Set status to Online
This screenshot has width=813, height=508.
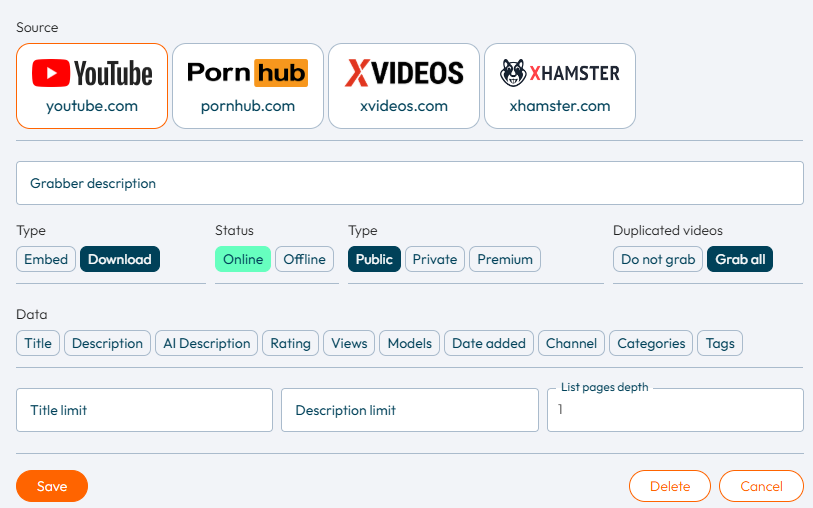click(243, 259)
